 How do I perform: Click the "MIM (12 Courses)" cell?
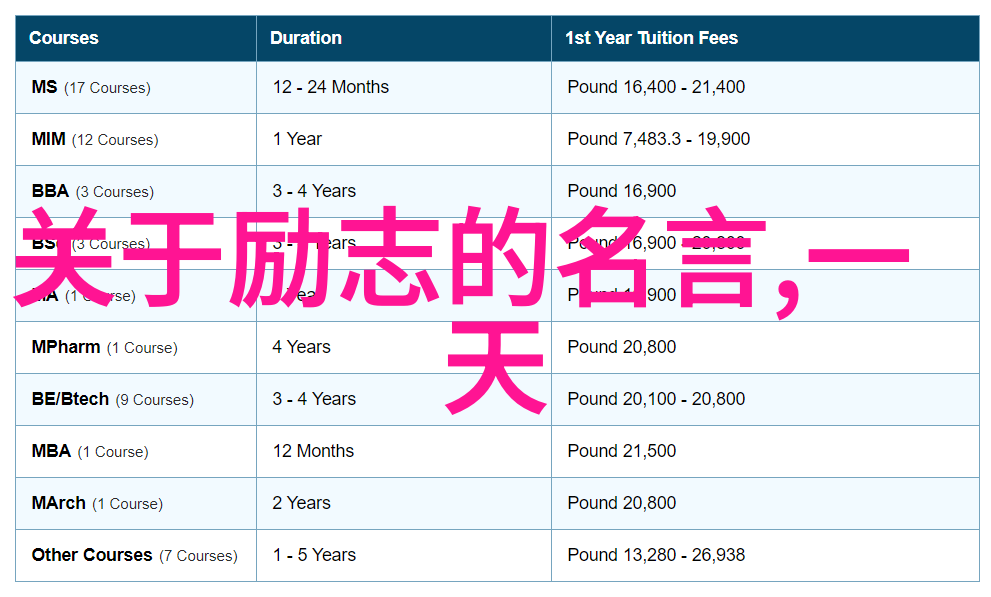[x=136, y=140]
